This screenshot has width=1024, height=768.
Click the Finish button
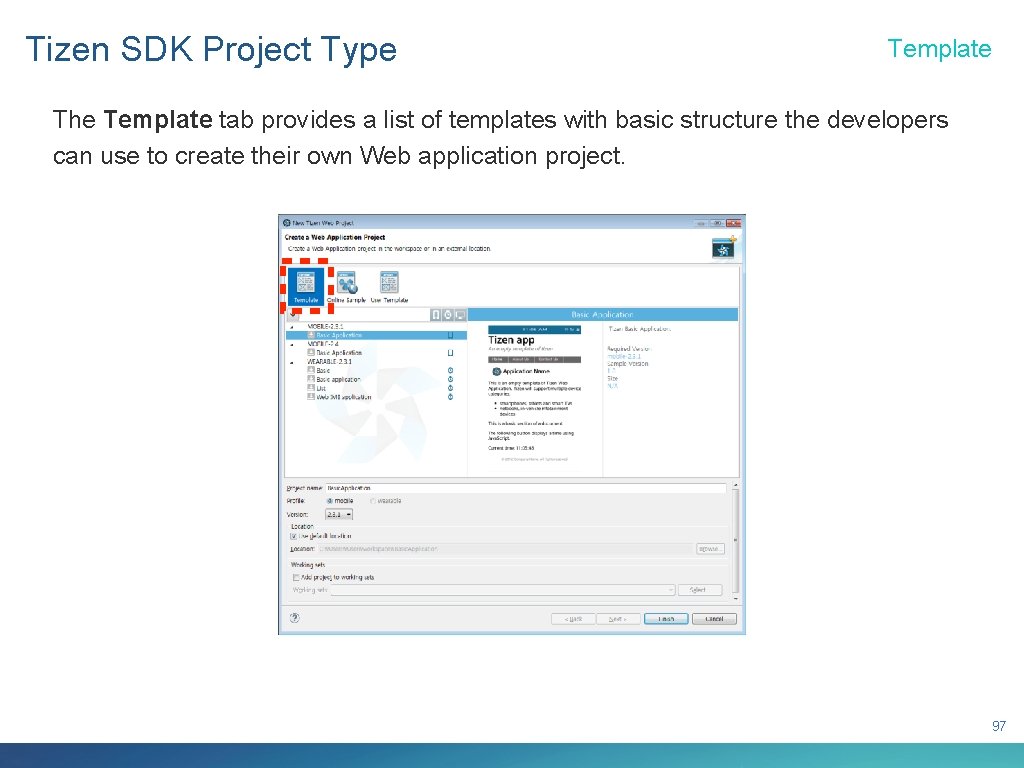click(666, 618)
